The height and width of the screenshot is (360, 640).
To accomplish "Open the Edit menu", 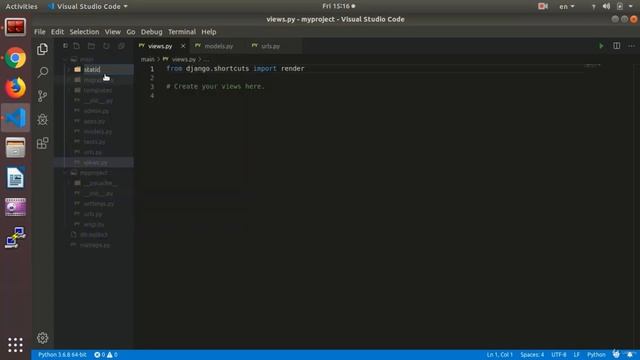I will click(57, 32).
